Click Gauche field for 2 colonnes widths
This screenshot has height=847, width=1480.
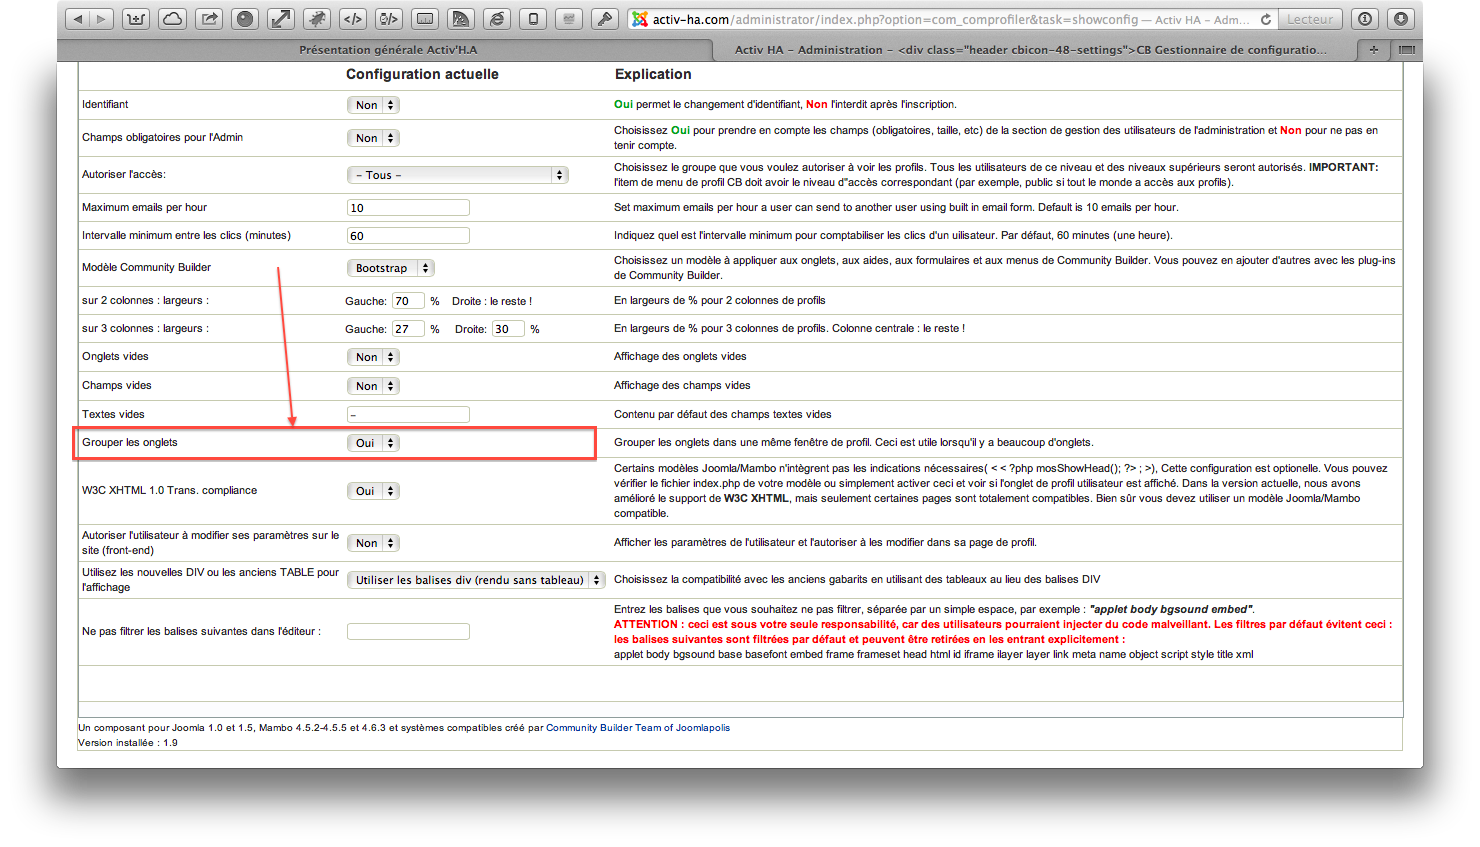pyautogui.click(x=408, y=301)
